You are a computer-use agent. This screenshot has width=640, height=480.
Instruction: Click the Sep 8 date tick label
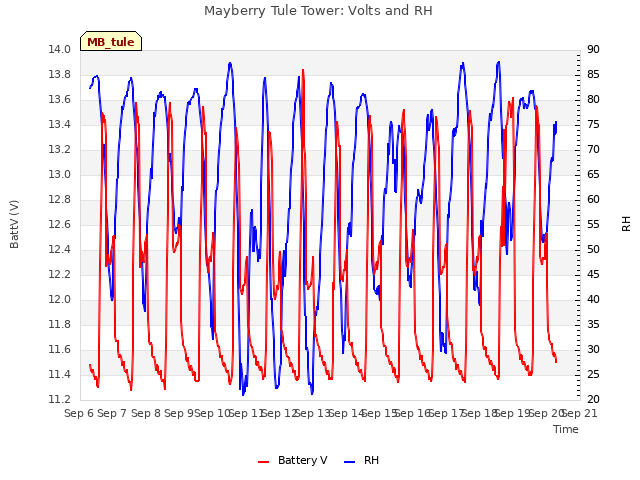pos(146,413)
